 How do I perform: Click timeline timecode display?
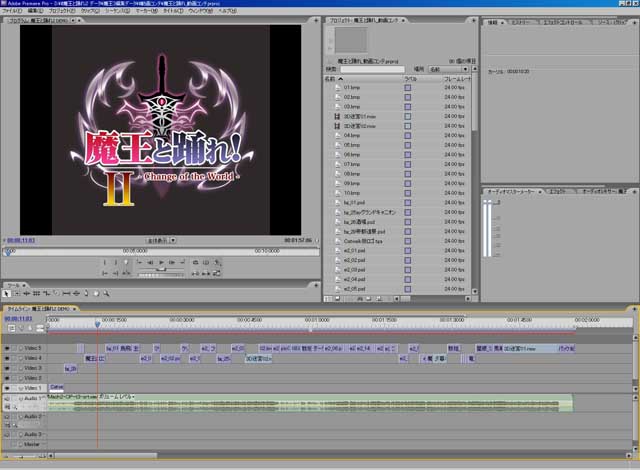click(18, 318)
